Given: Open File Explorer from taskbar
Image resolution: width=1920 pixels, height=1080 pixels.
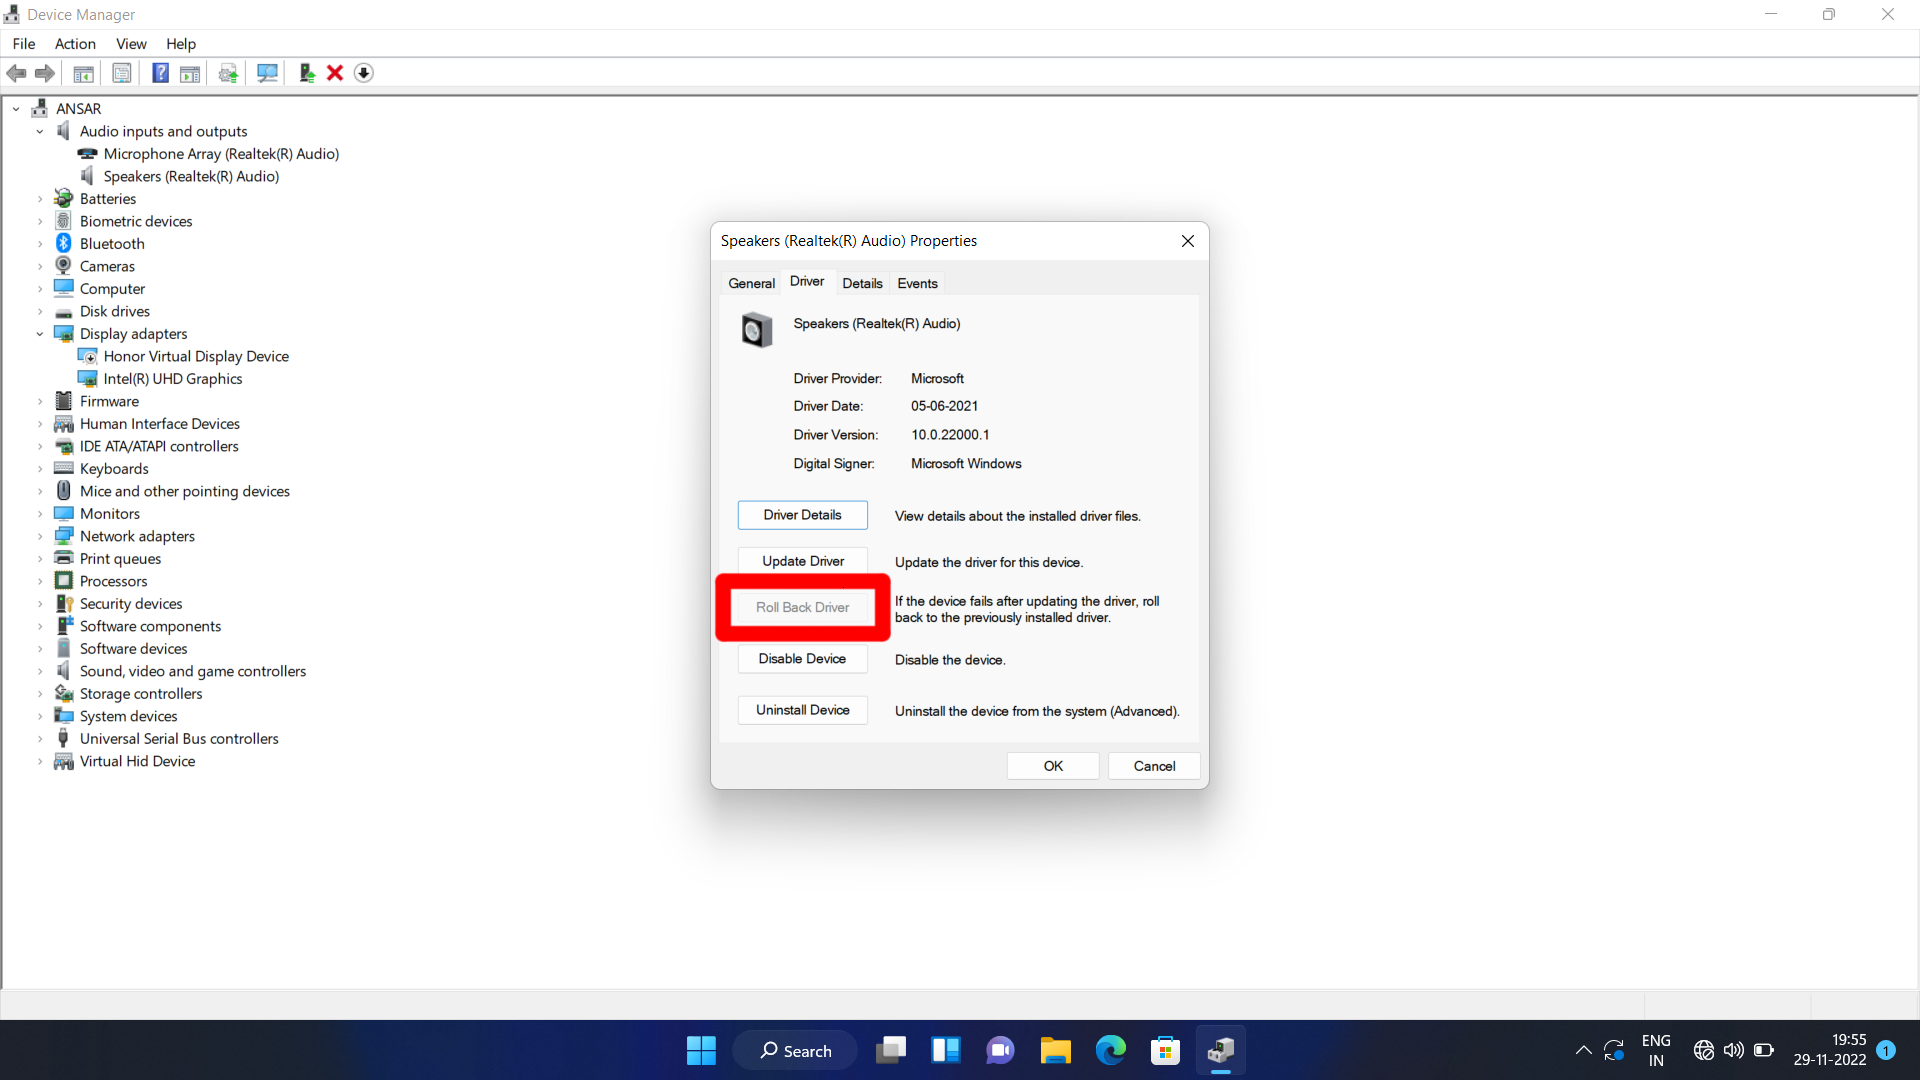Looking at the screenshot, I should pos(1055,1050).
